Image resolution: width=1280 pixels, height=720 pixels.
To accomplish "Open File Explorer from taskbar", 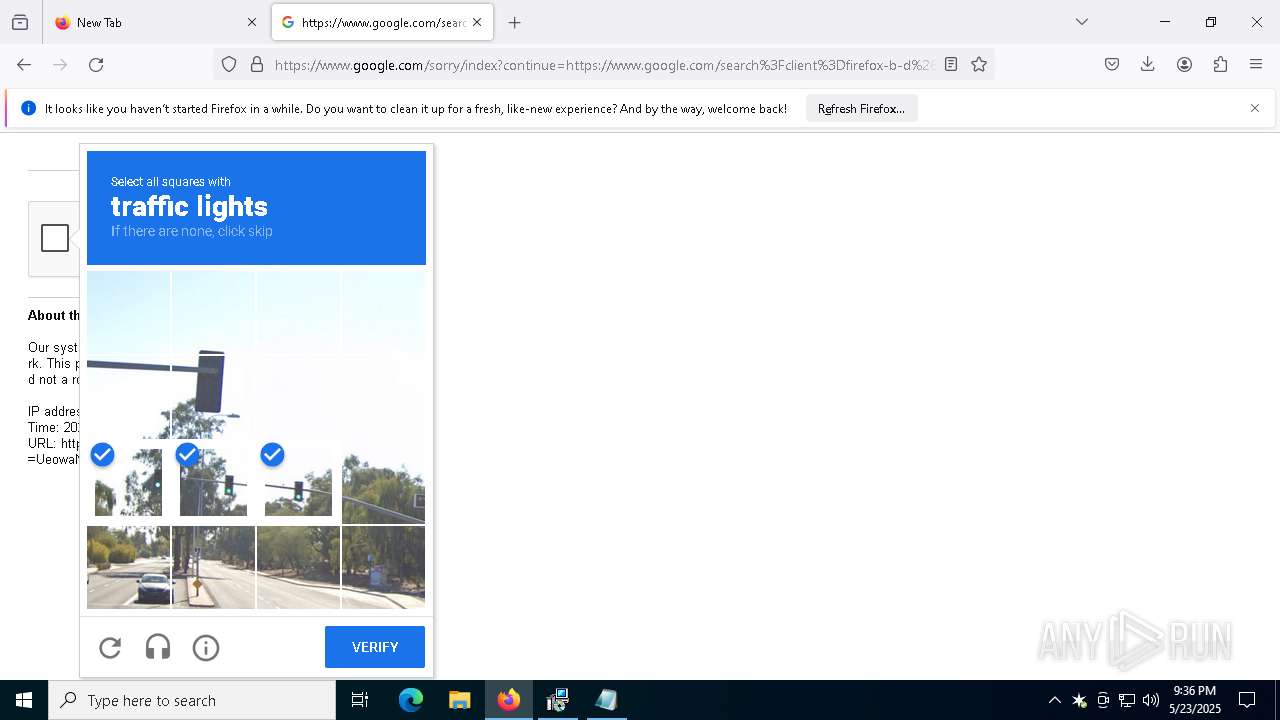I will pos(459,700).
